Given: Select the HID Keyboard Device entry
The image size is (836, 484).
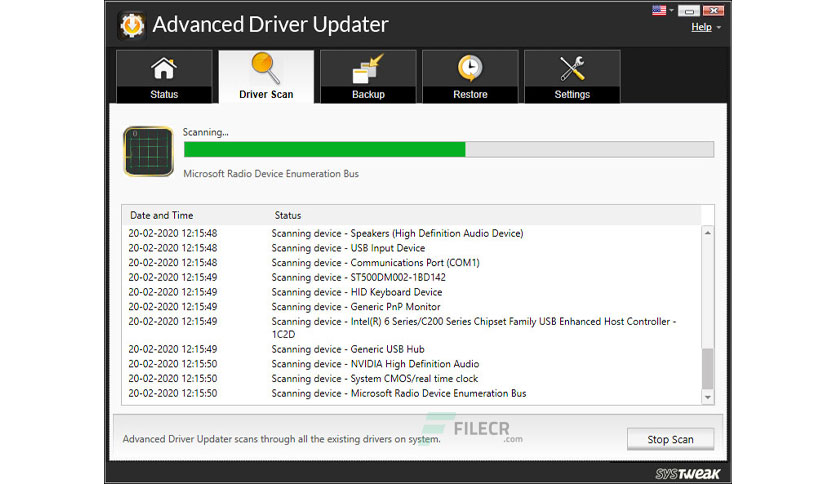Looking at the screenshot, I should coord(412,292).
